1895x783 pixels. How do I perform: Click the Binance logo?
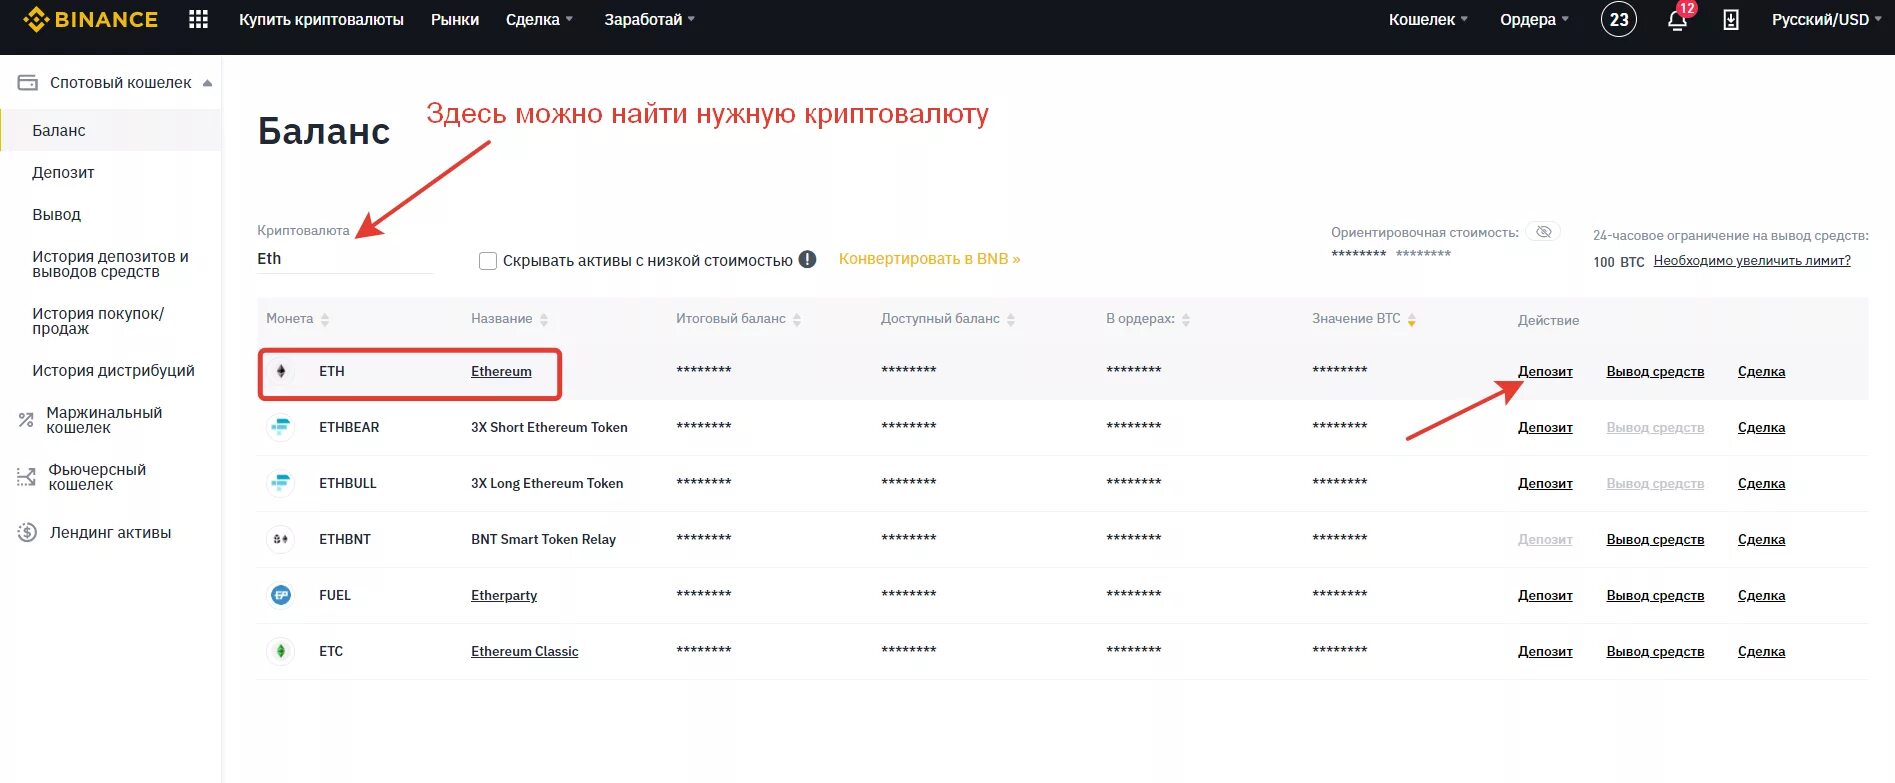pos(91,19)
